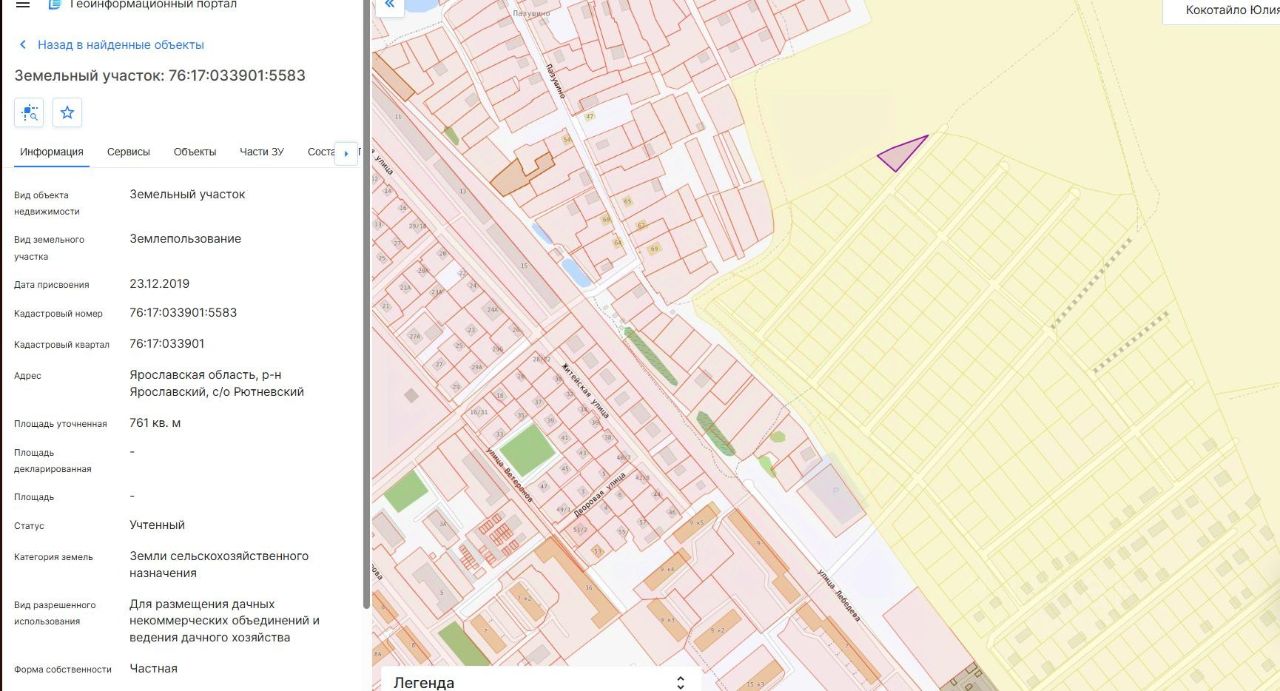Click the back arrow chevron icon
The height and width of the screenshot is (691, 1280).
coord(23,45)
